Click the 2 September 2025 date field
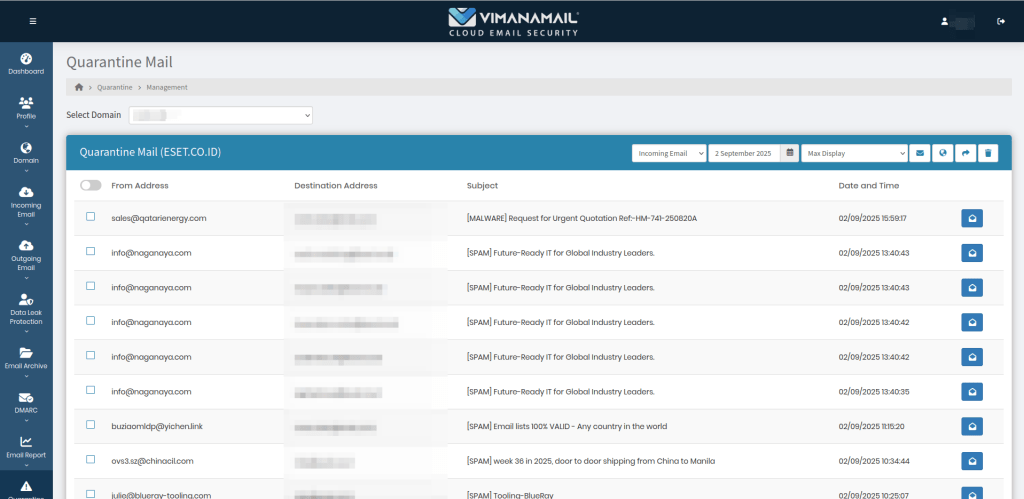1024x499 pixels. click(x=744, y=153)
